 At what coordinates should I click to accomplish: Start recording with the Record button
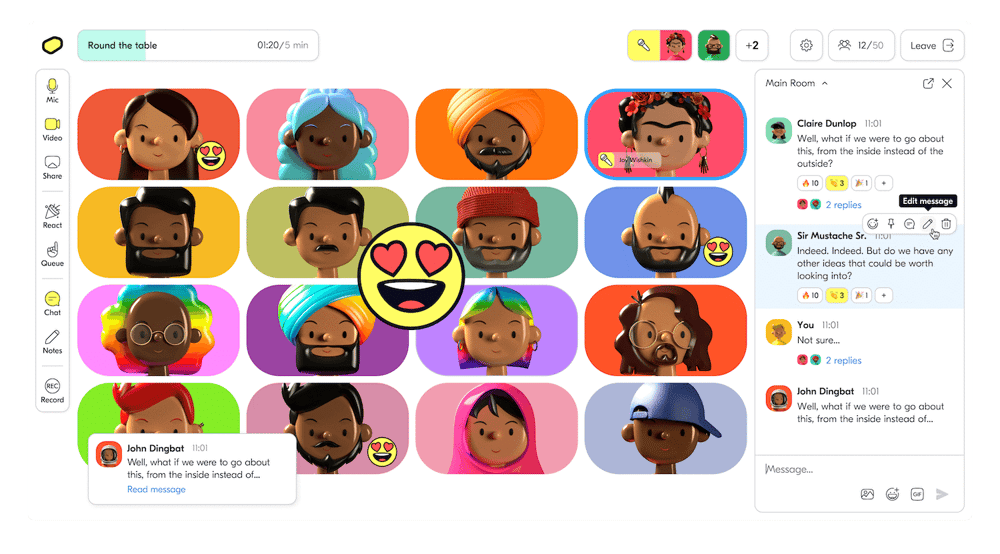click(x=52, y=391)
